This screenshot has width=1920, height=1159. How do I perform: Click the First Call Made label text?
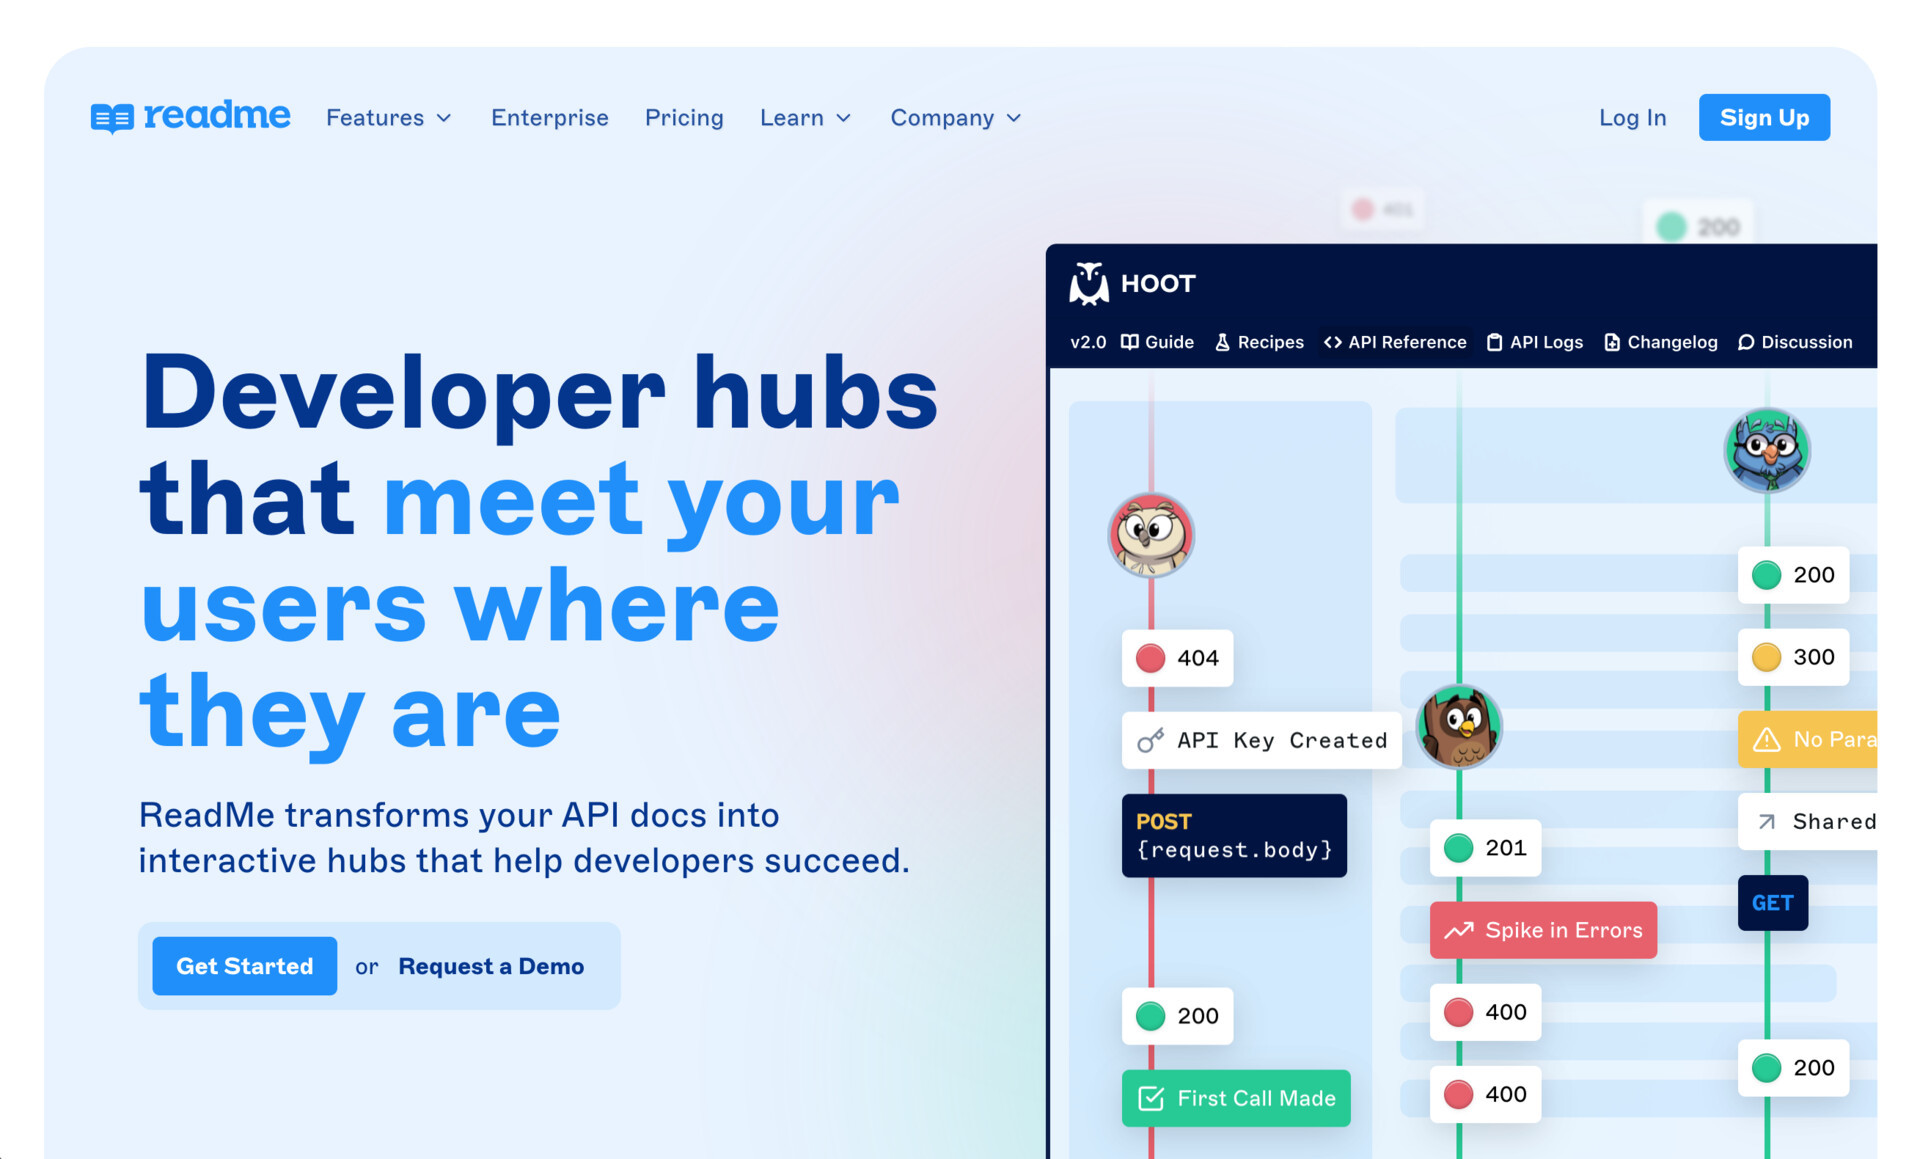click(x=1257, y=1098)
